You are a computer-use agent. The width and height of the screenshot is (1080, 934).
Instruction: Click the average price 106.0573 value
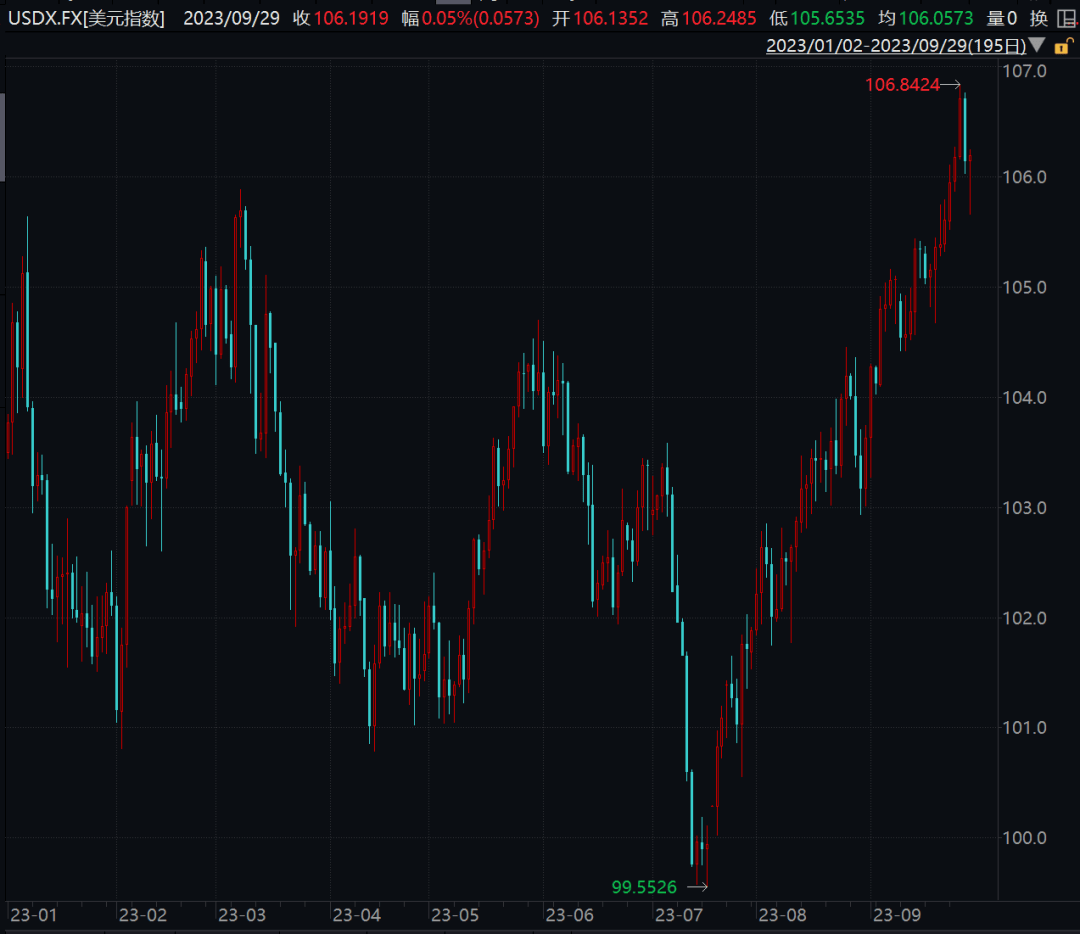[936, 18]
